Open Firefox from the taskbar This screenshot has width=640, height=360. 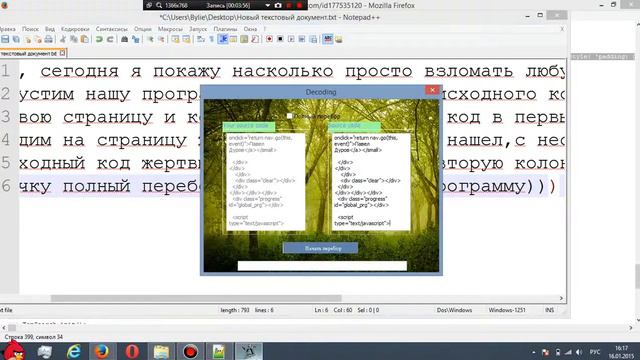click(x=102, y=351)
